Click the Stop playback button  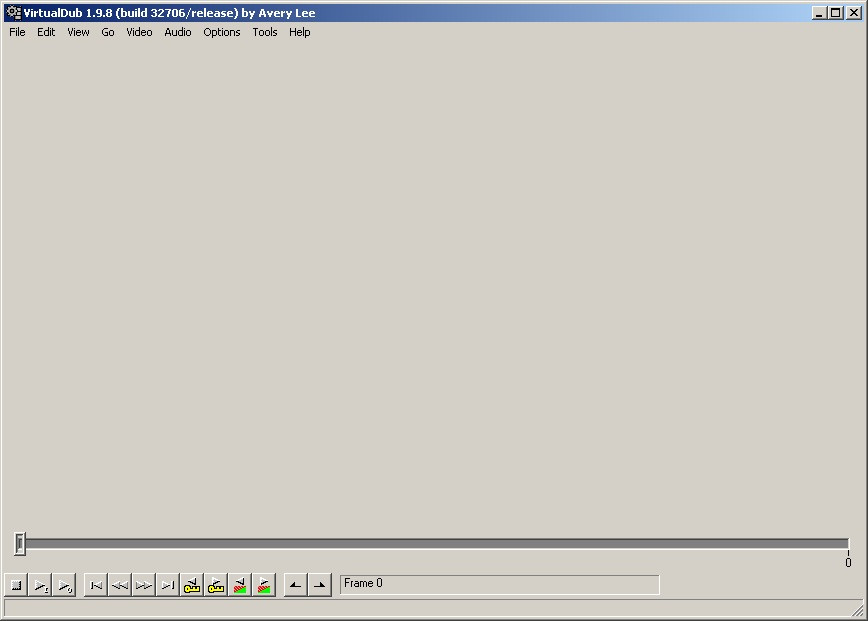pyautogui.click(x=16, y=585)
